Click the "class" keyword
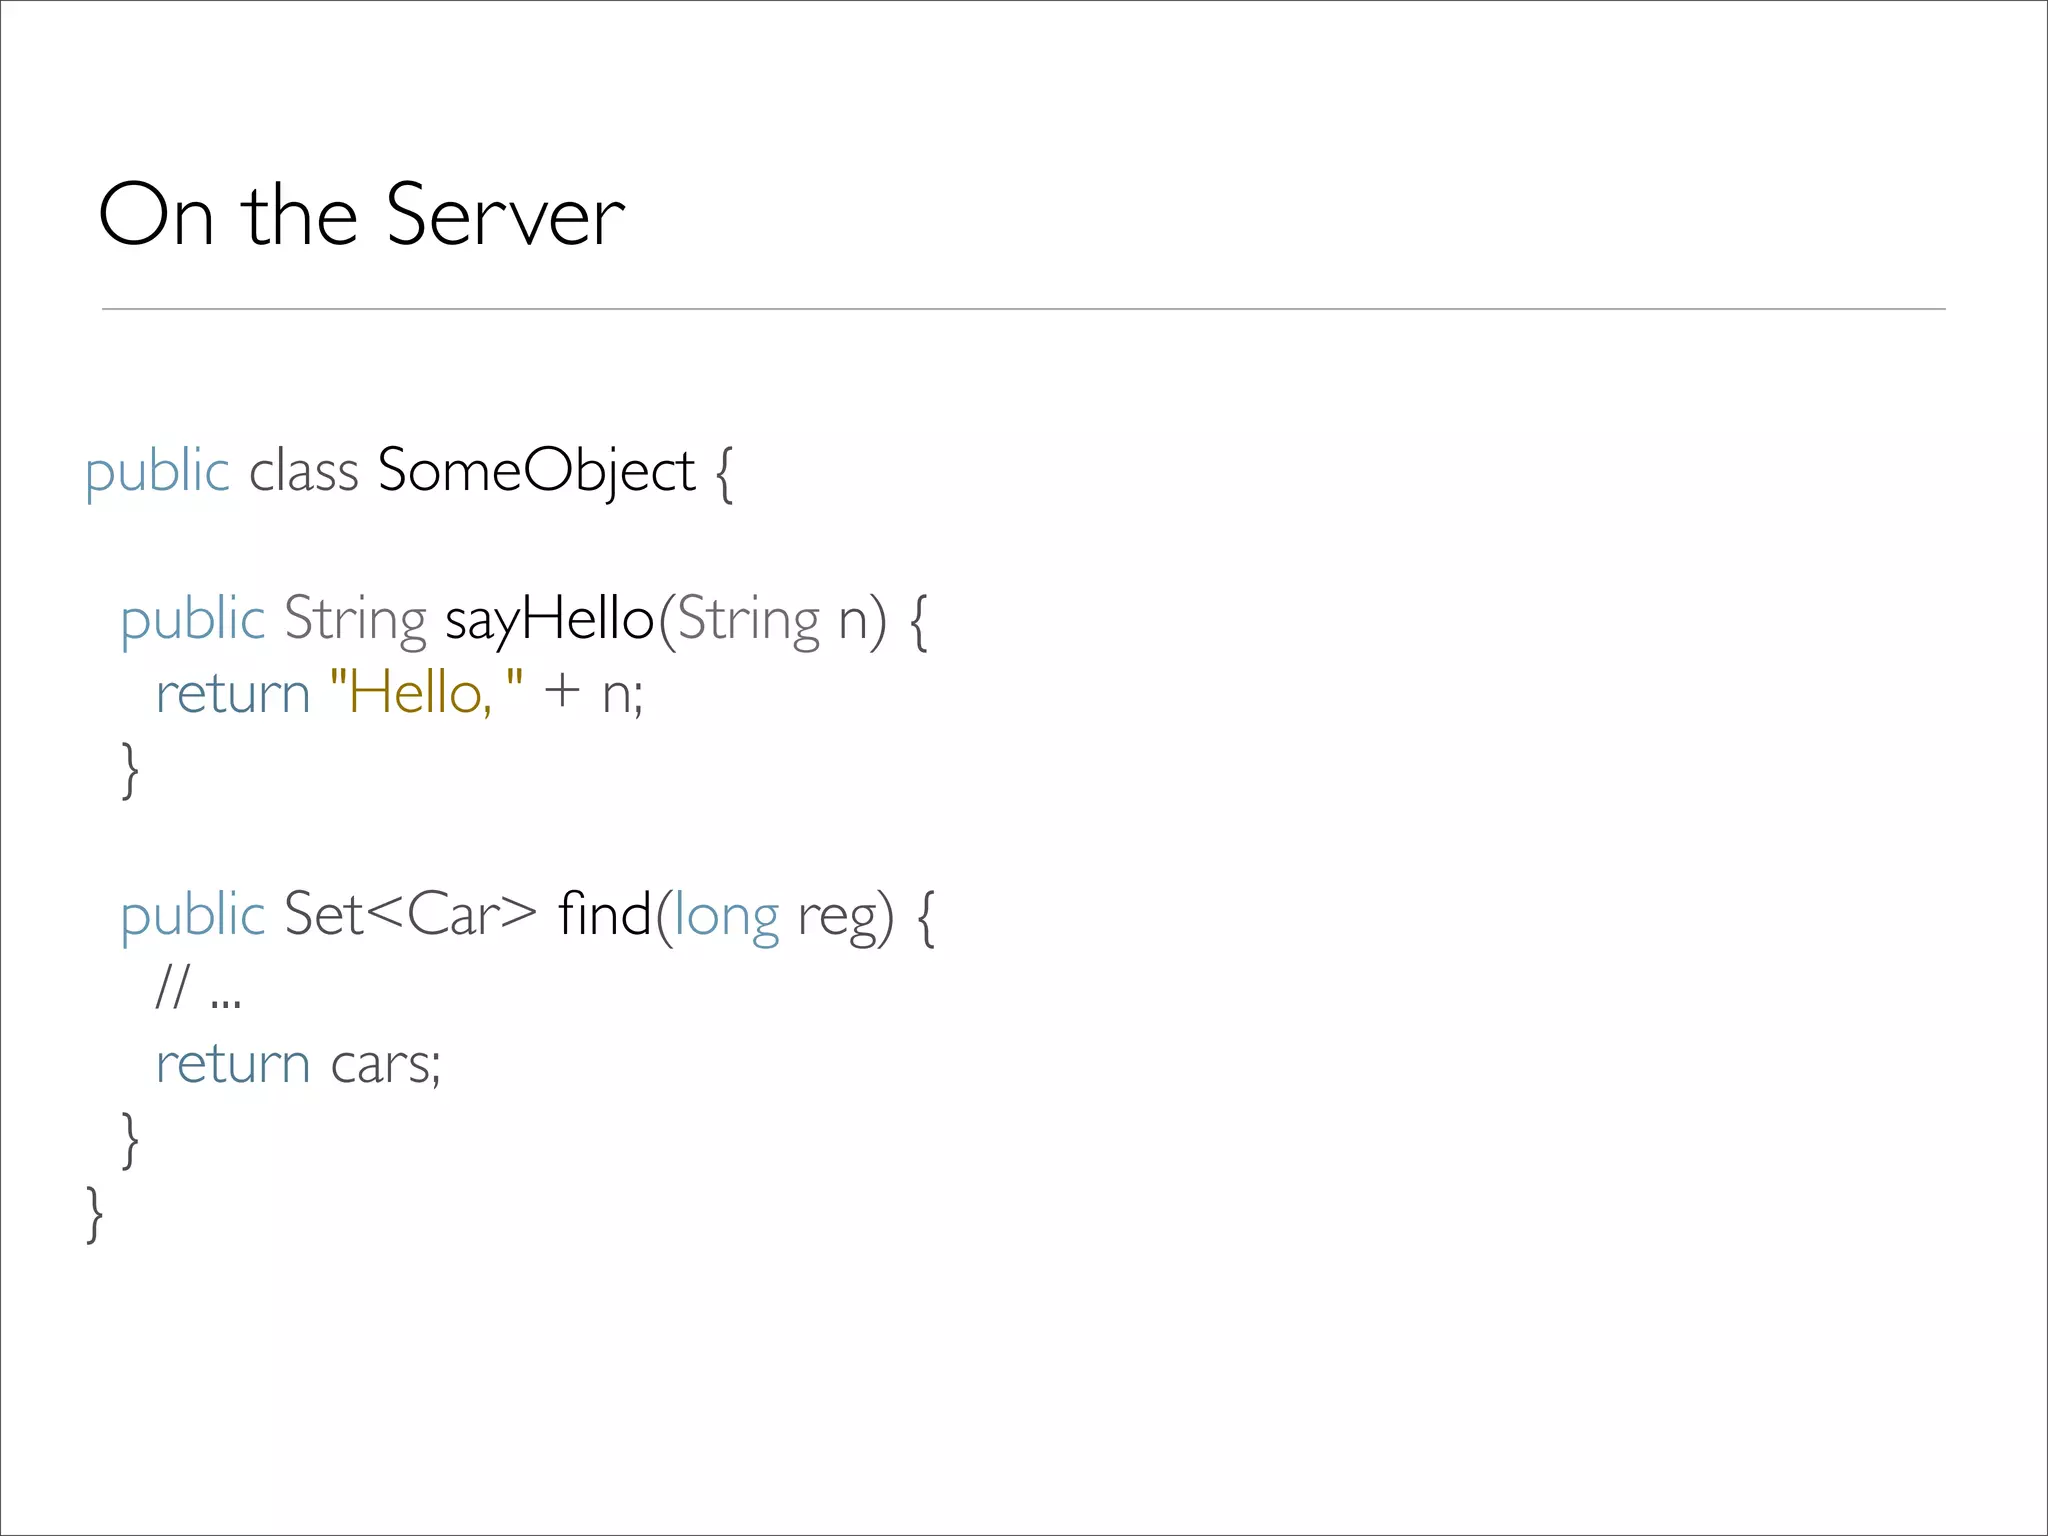 [303, 471]
